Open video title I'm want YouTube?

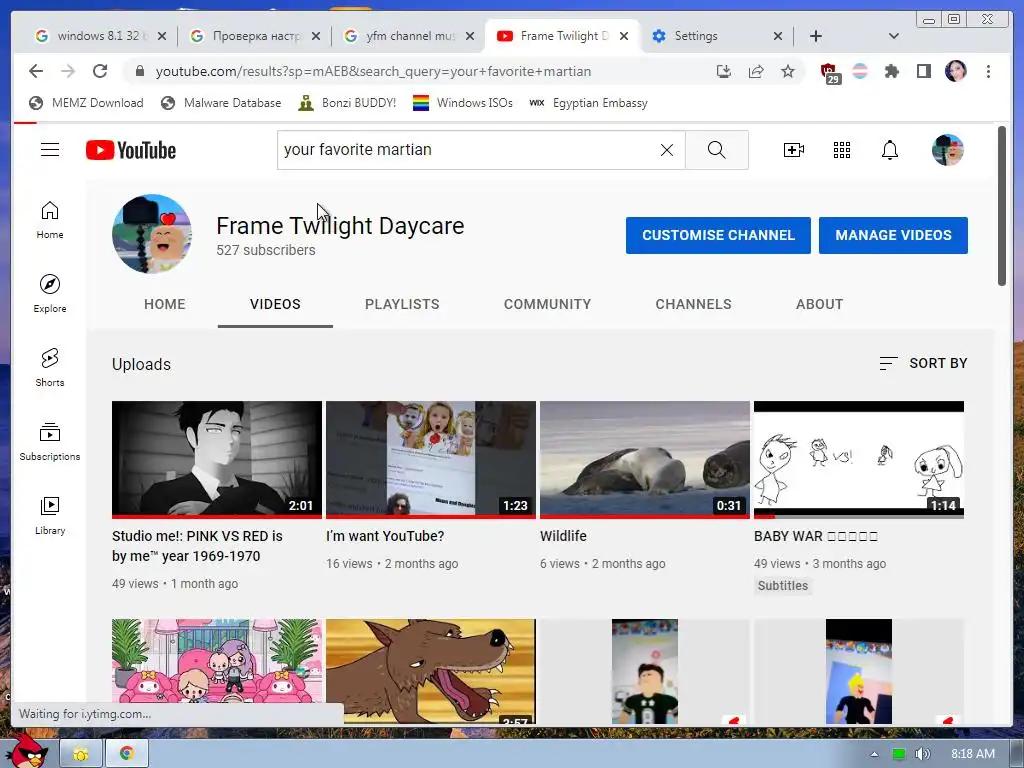pyautogui.click(x=385, y=536)
